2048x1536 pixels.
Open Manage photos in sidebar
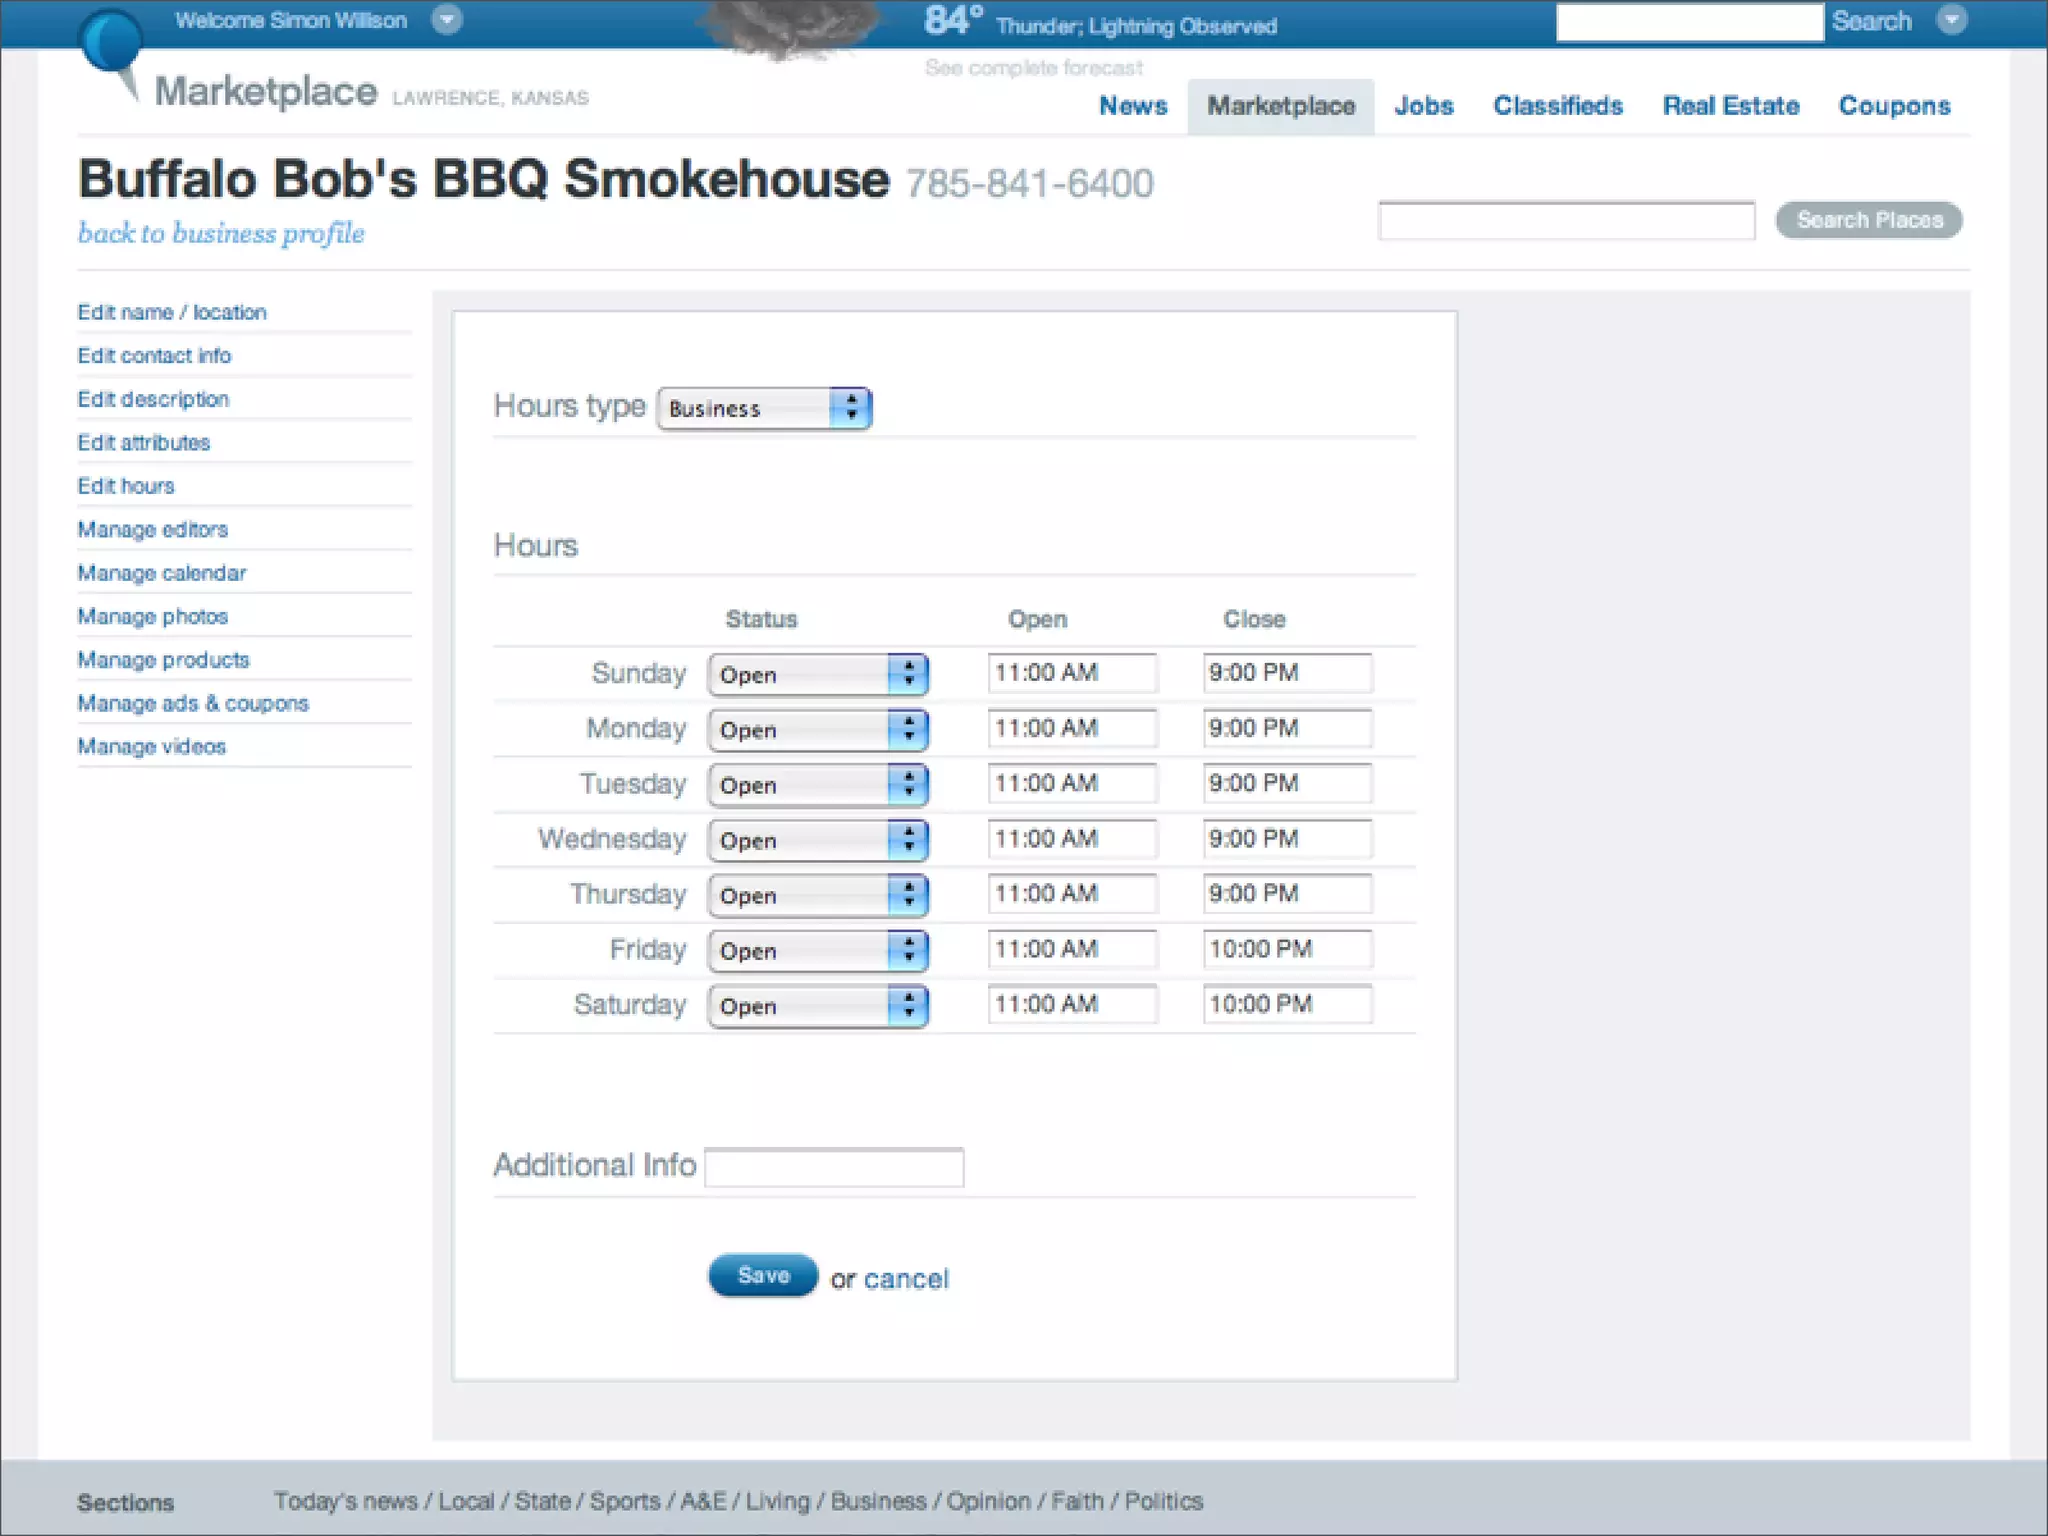coord(153,616)
